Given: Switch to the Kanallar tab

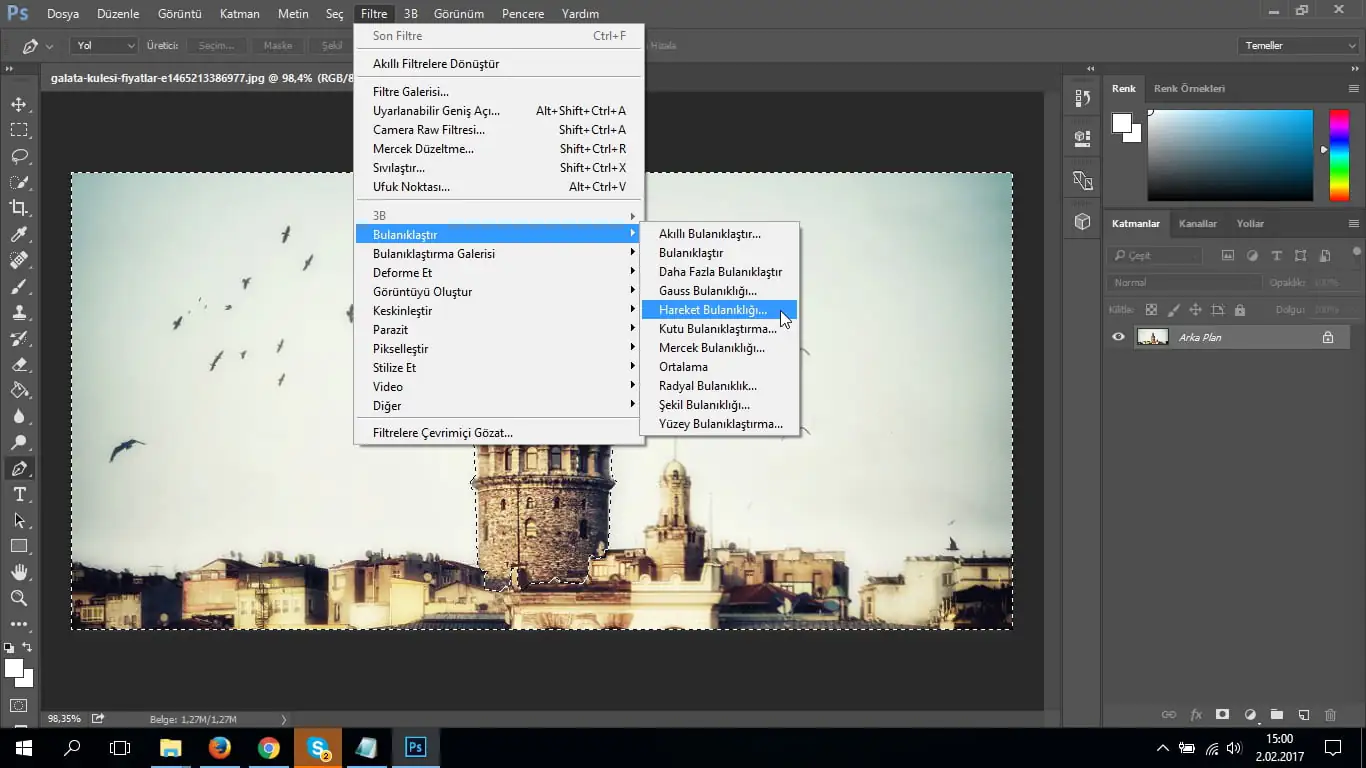Looking at the screenshot, I should point(1197,224).
